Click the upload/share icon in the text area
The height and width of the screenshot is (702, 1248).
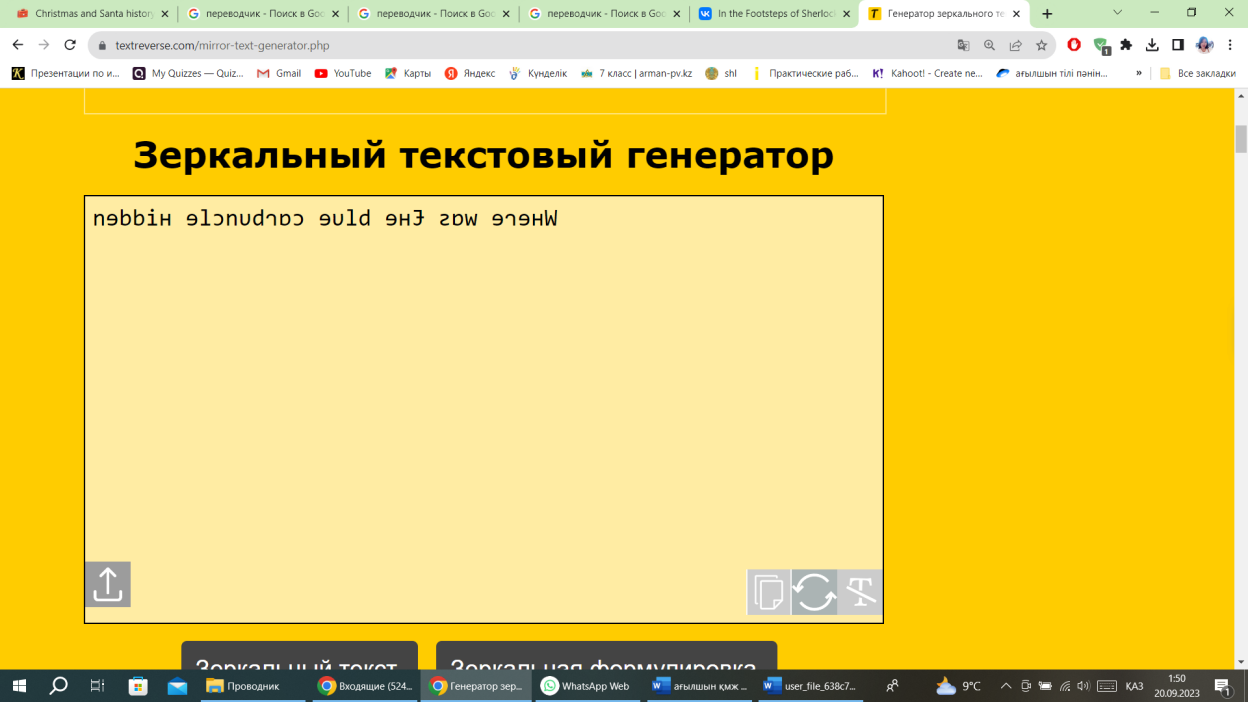point(107,584)
